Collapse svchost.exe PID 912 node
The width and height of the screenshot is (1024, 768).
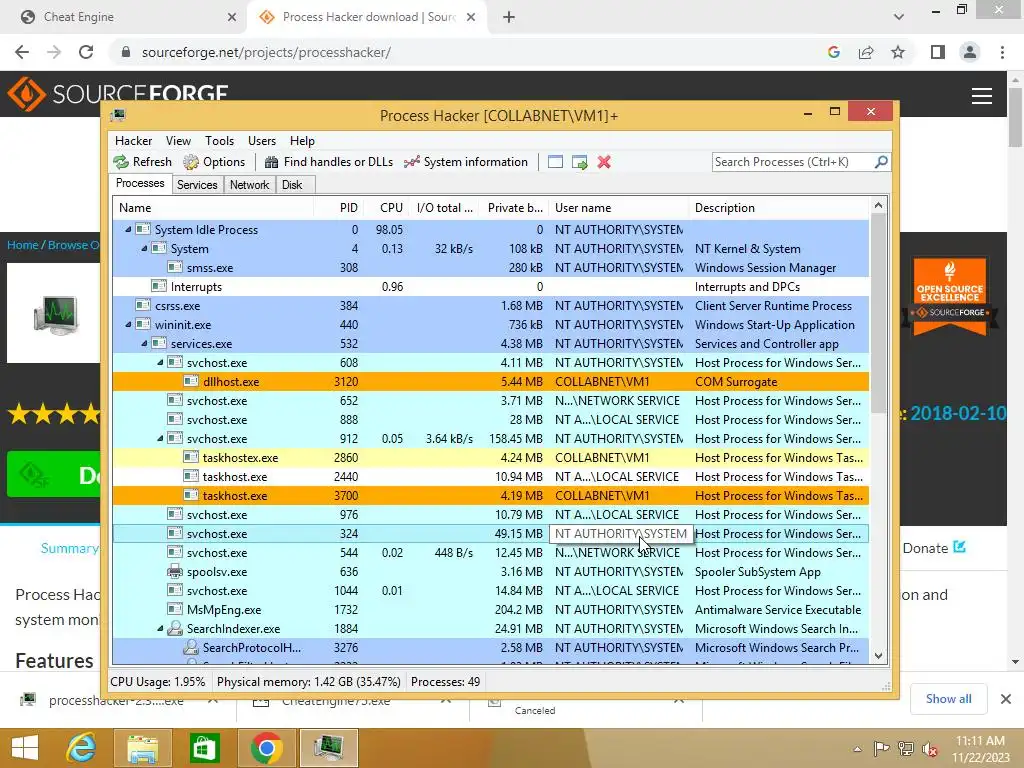click(160, 439)
